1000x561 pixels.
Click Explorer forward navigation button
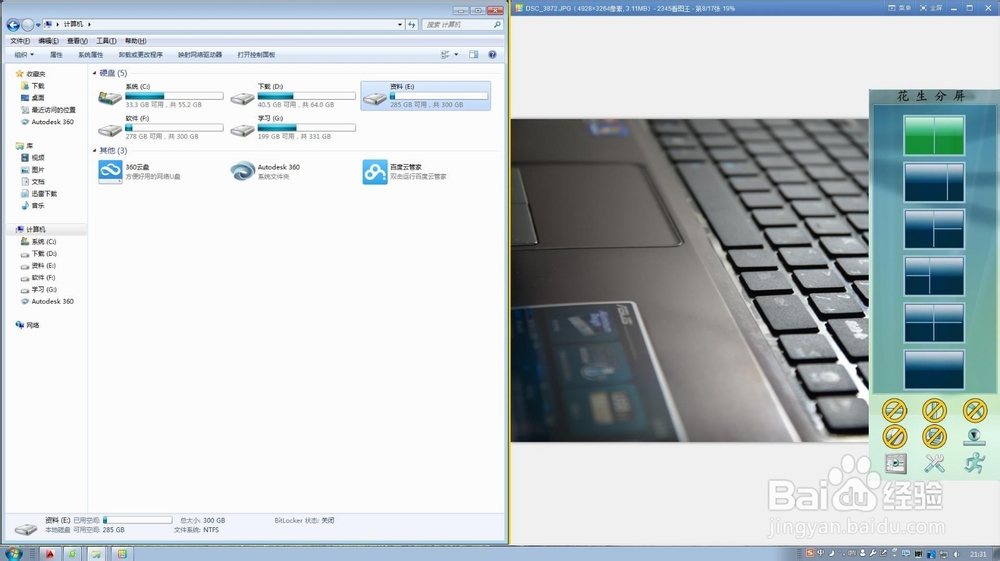click(x=27, y=25)
